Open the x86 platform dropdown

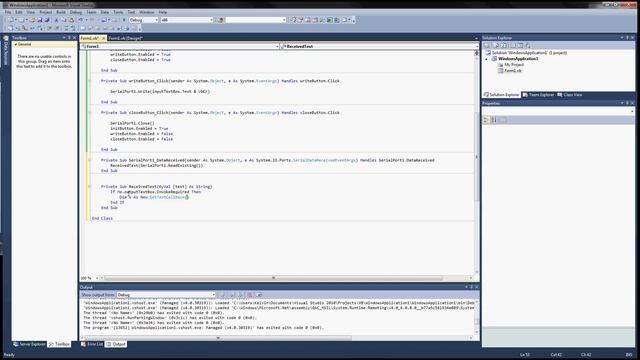click(187, 20)
